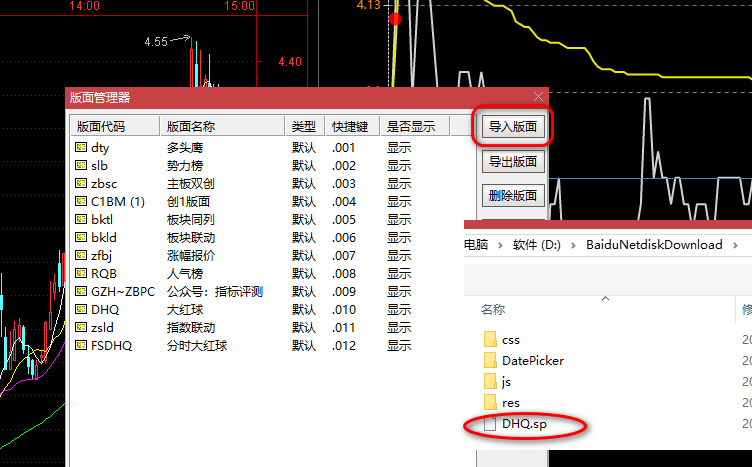Click the zbsc row layout icon
Screen dimensions: 752x467
tap(81, 183)
